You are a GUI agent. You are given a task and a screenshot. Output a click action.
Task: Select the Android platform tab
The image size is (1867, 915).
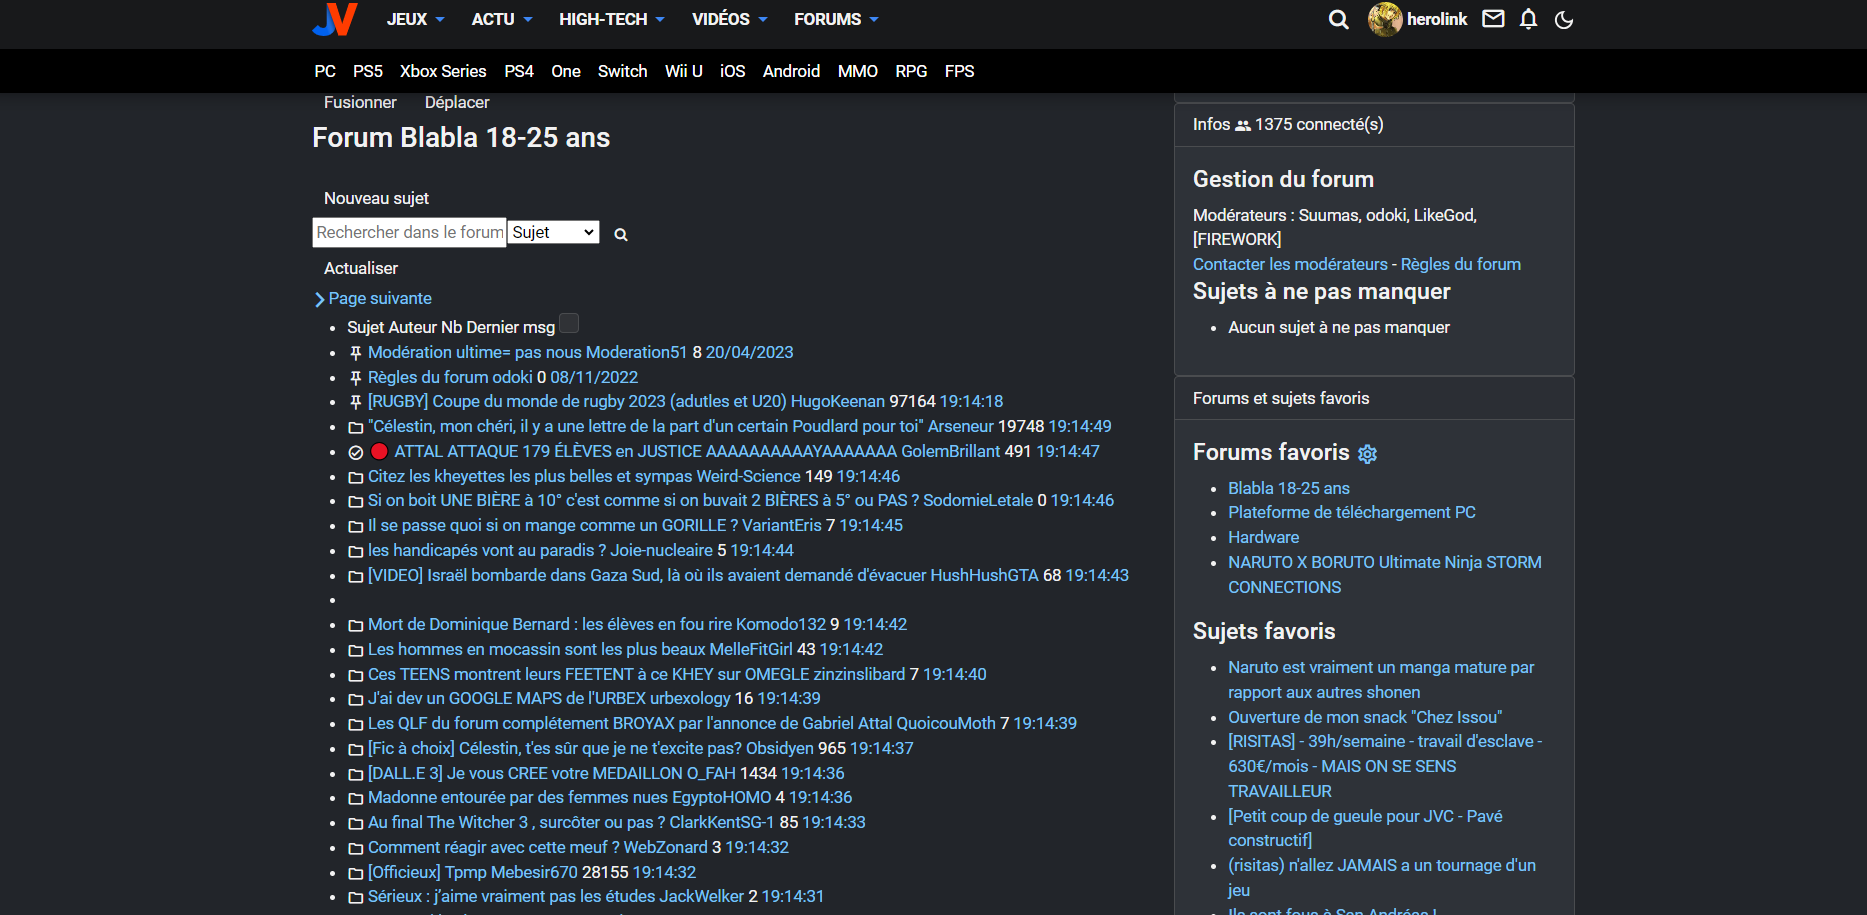tap(791, 71)
